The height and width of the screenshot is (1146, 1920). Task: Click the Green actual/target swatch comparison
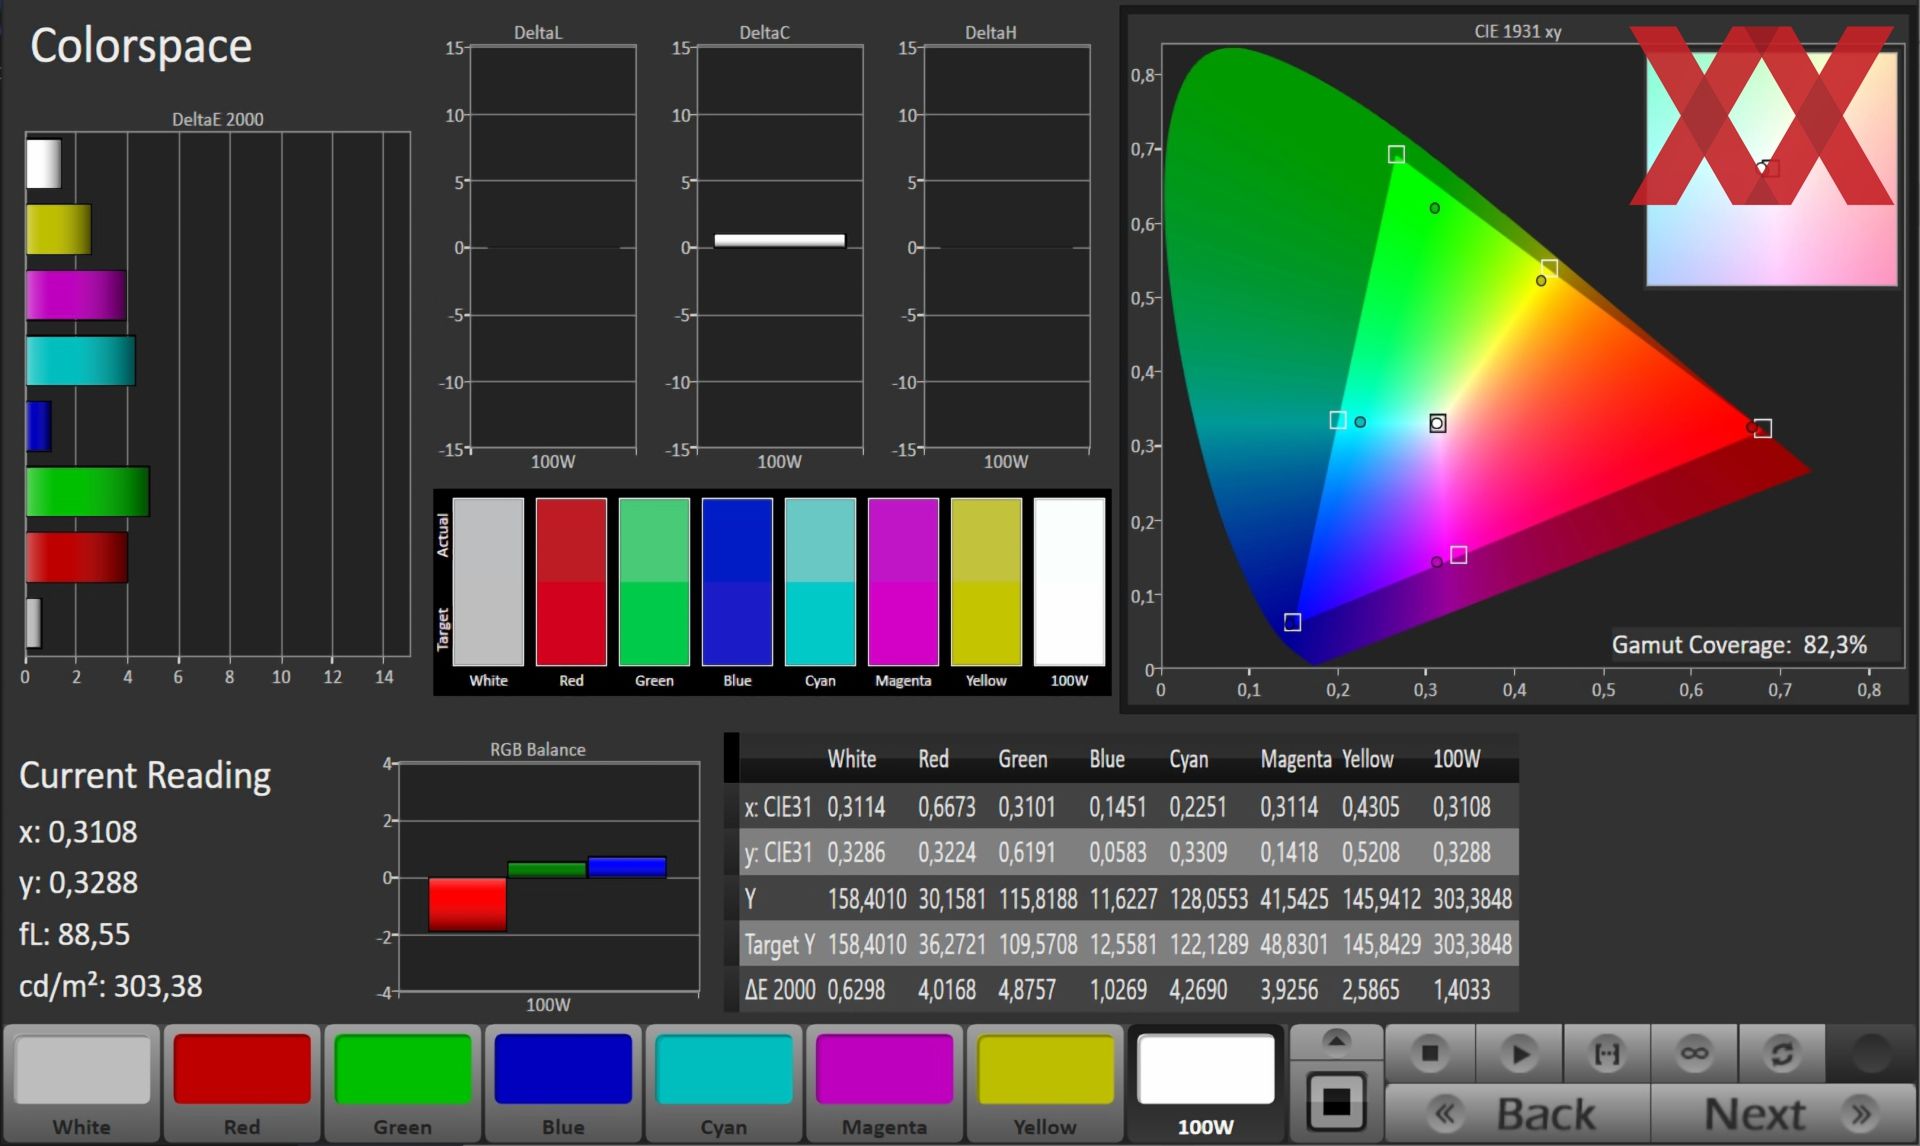point(654,582)
